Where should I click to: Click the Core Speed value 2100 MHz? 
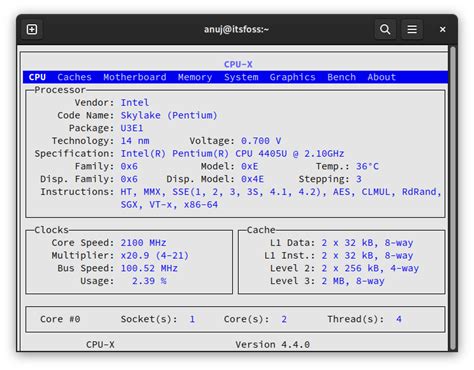[143, 243]
